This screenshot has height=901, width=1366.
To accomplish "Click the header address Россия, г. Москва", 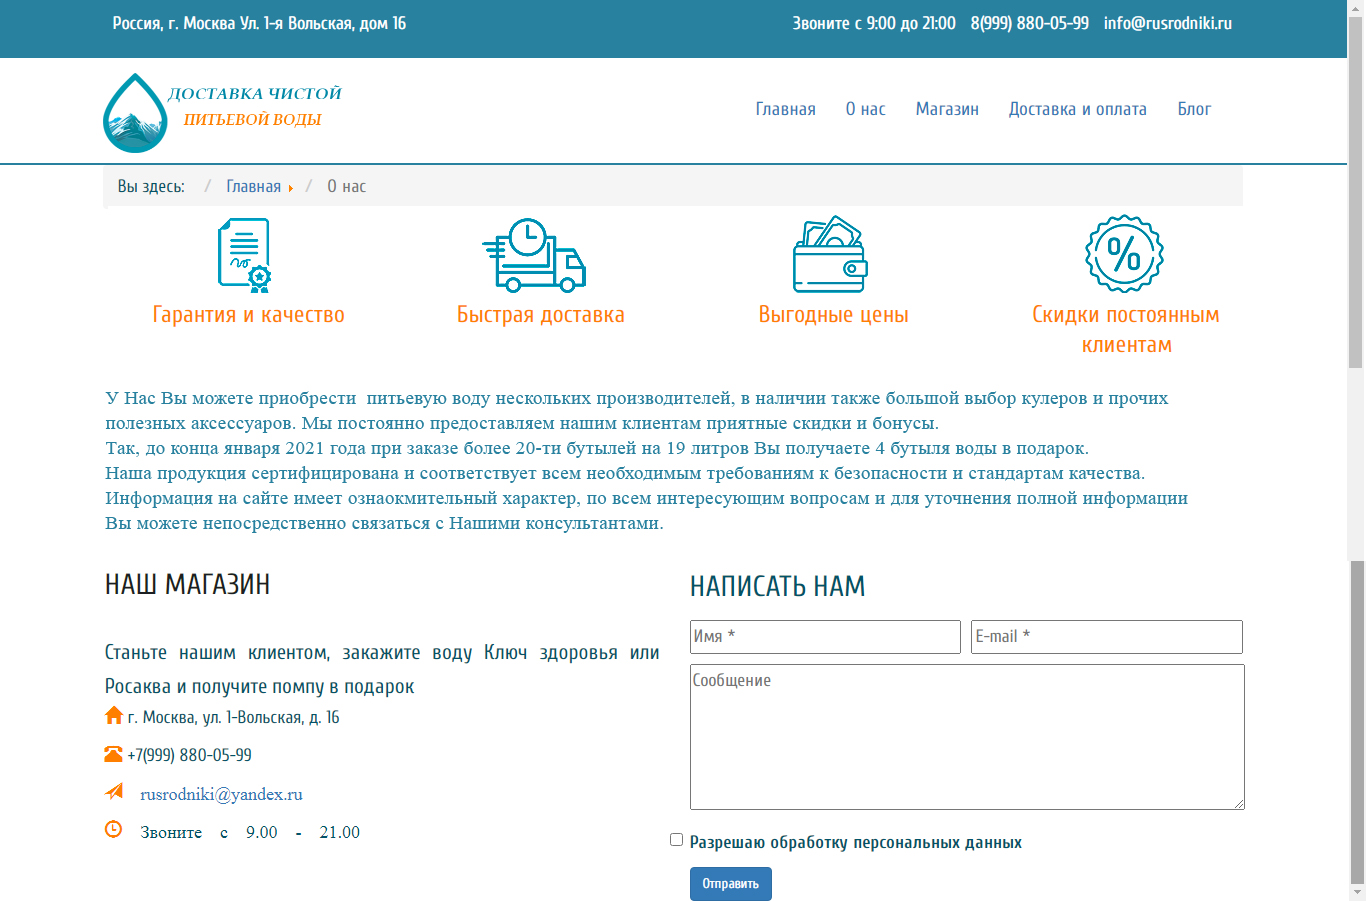I will point(259,23).
